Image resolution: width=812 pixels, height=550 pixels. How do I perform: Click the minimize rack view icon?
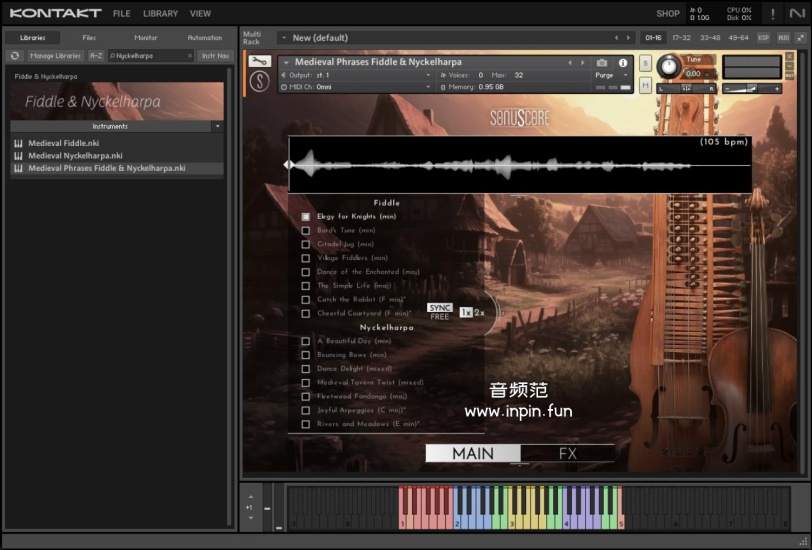(801, 38)
